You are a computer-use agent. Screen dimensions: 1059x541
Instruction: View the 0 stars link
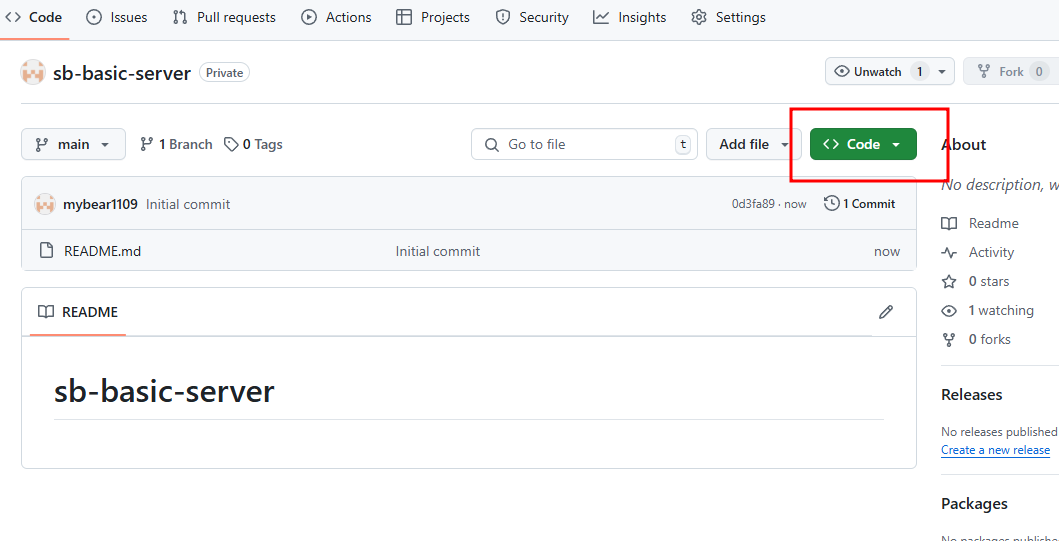coord(975,282)
